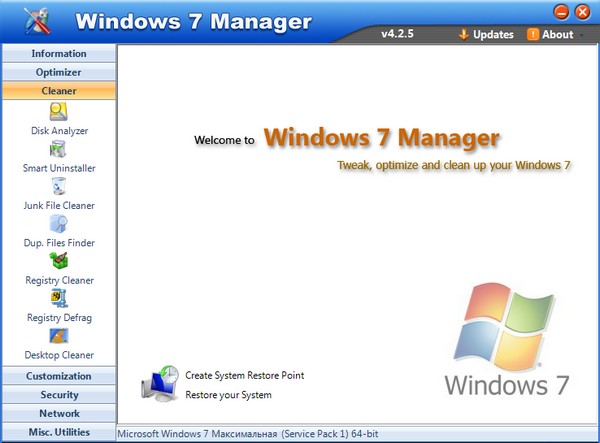This screenshot has width=600, height=443.
Task: Expand the Optimizer section
Action: pos(58,72)
